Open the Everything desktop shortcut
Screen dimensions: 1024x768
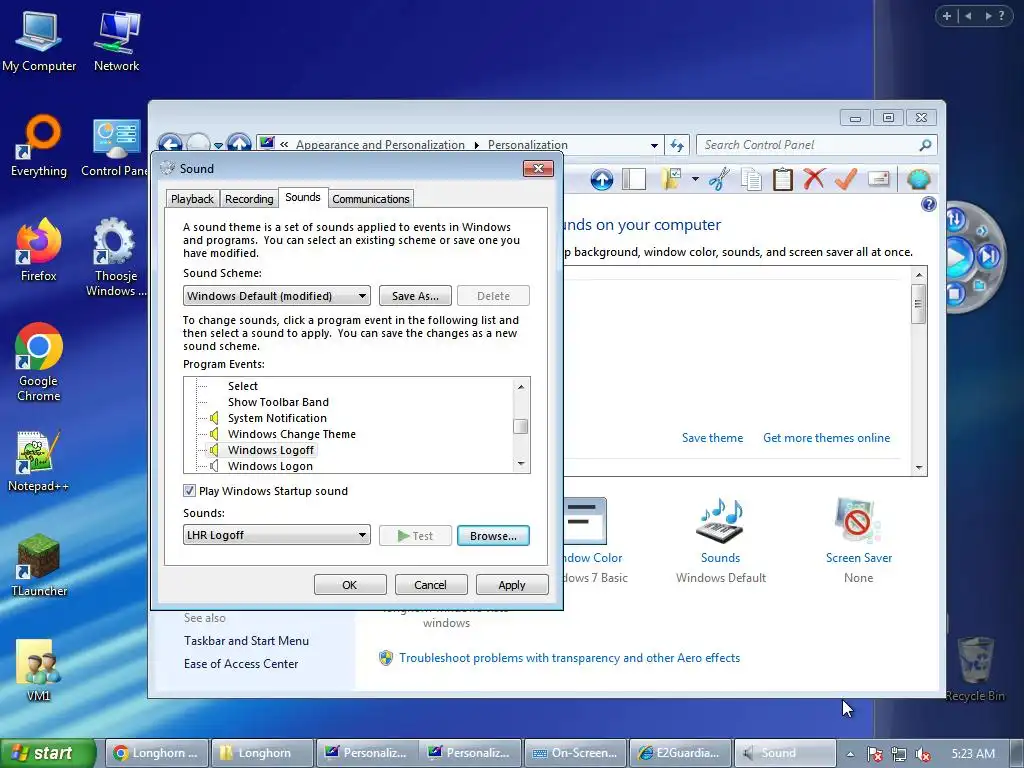pyautogui.click(x=39, y=146)
